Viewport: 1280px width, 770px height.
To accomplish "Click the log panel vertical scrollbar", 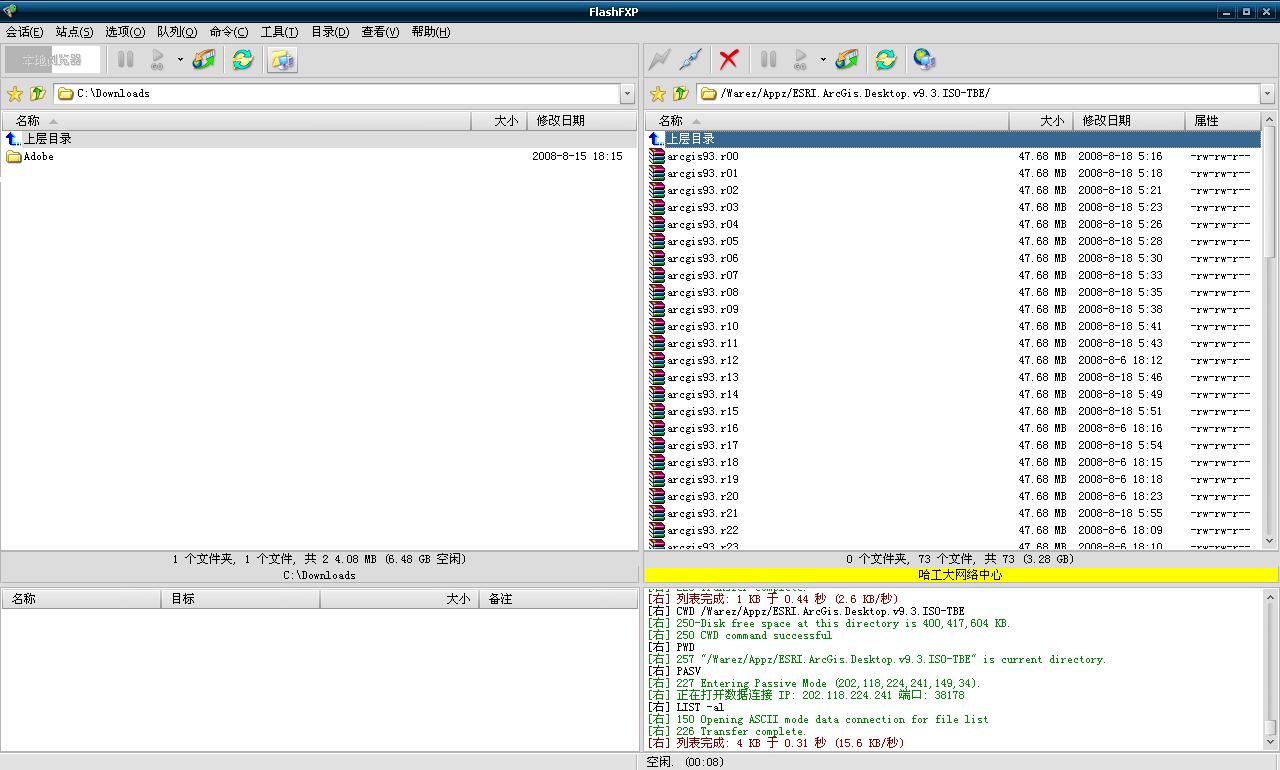I will [1270, 669].
